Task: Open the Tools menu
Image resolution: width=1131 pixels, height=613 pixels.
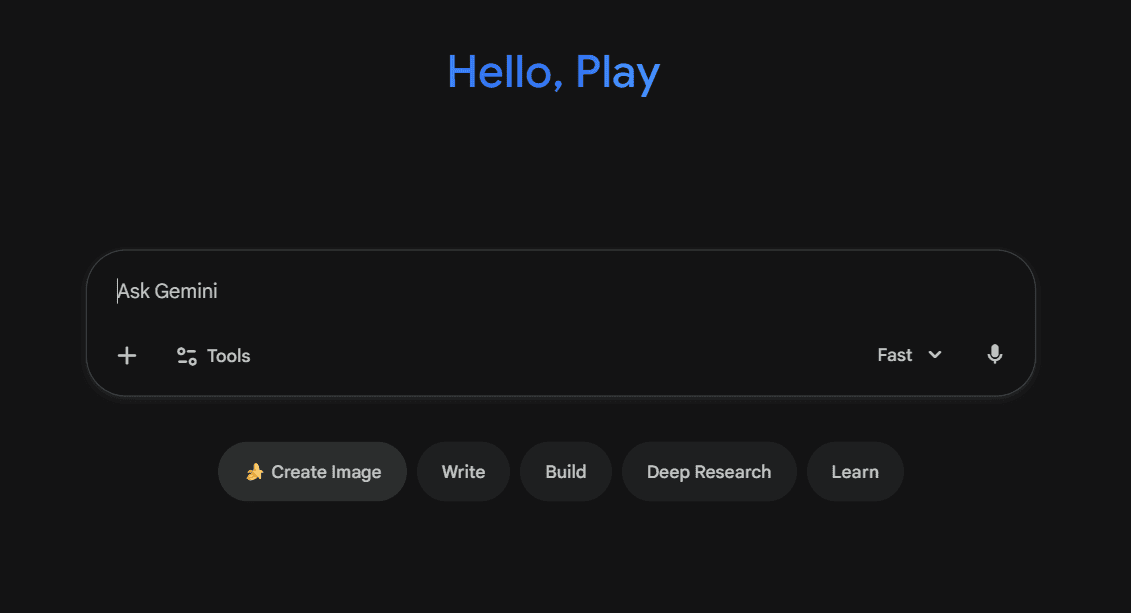Action: pos(214,356)
